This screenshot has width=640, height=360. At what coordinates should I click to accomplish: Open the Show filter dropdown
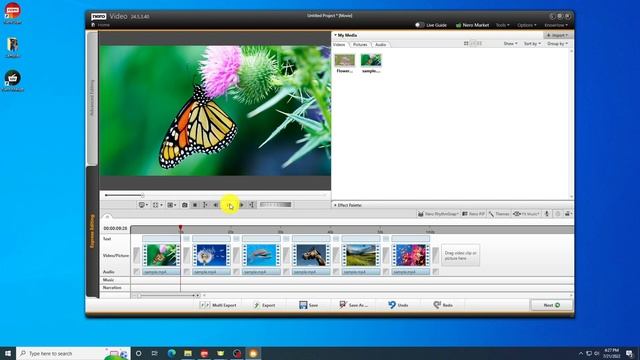(x=510, y=43)
